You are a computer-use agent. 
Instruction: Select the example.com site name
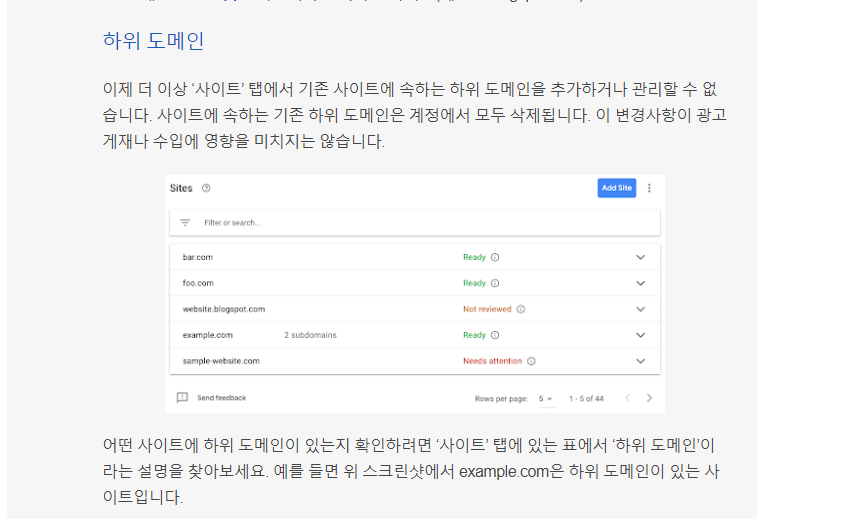tap(208, 335)
